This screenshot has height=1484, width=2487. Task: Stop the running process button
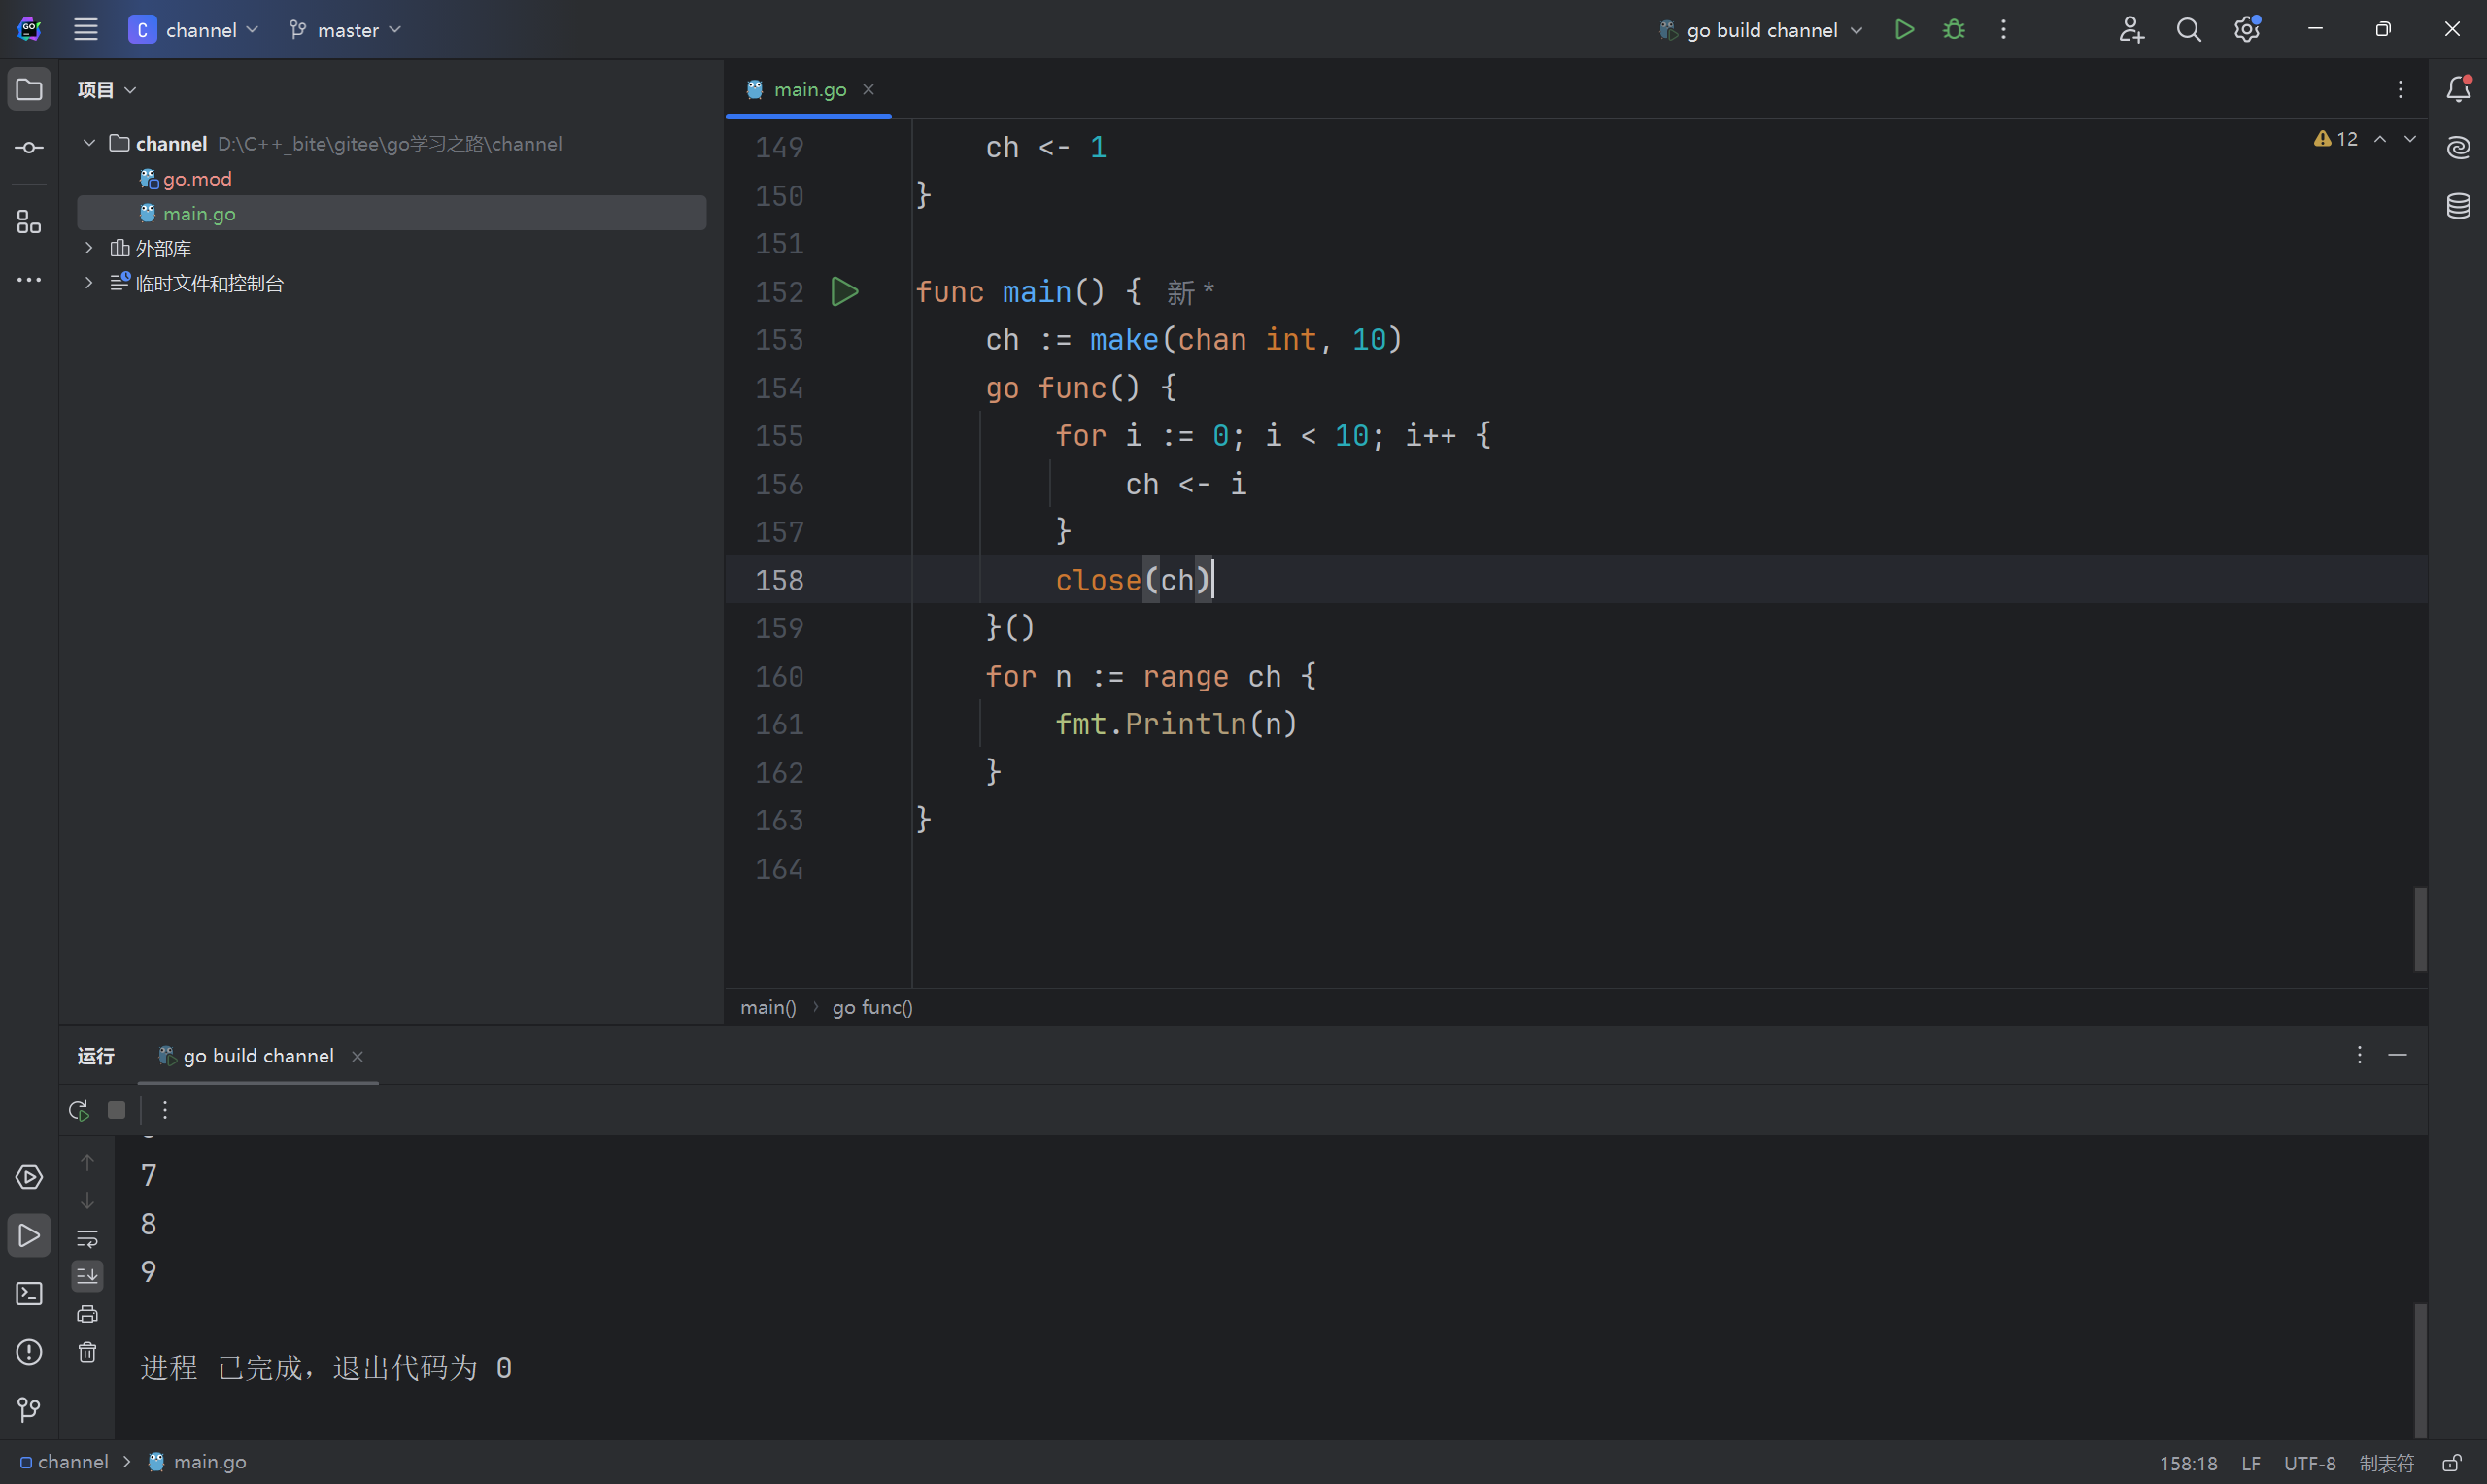click(117, 1110)
